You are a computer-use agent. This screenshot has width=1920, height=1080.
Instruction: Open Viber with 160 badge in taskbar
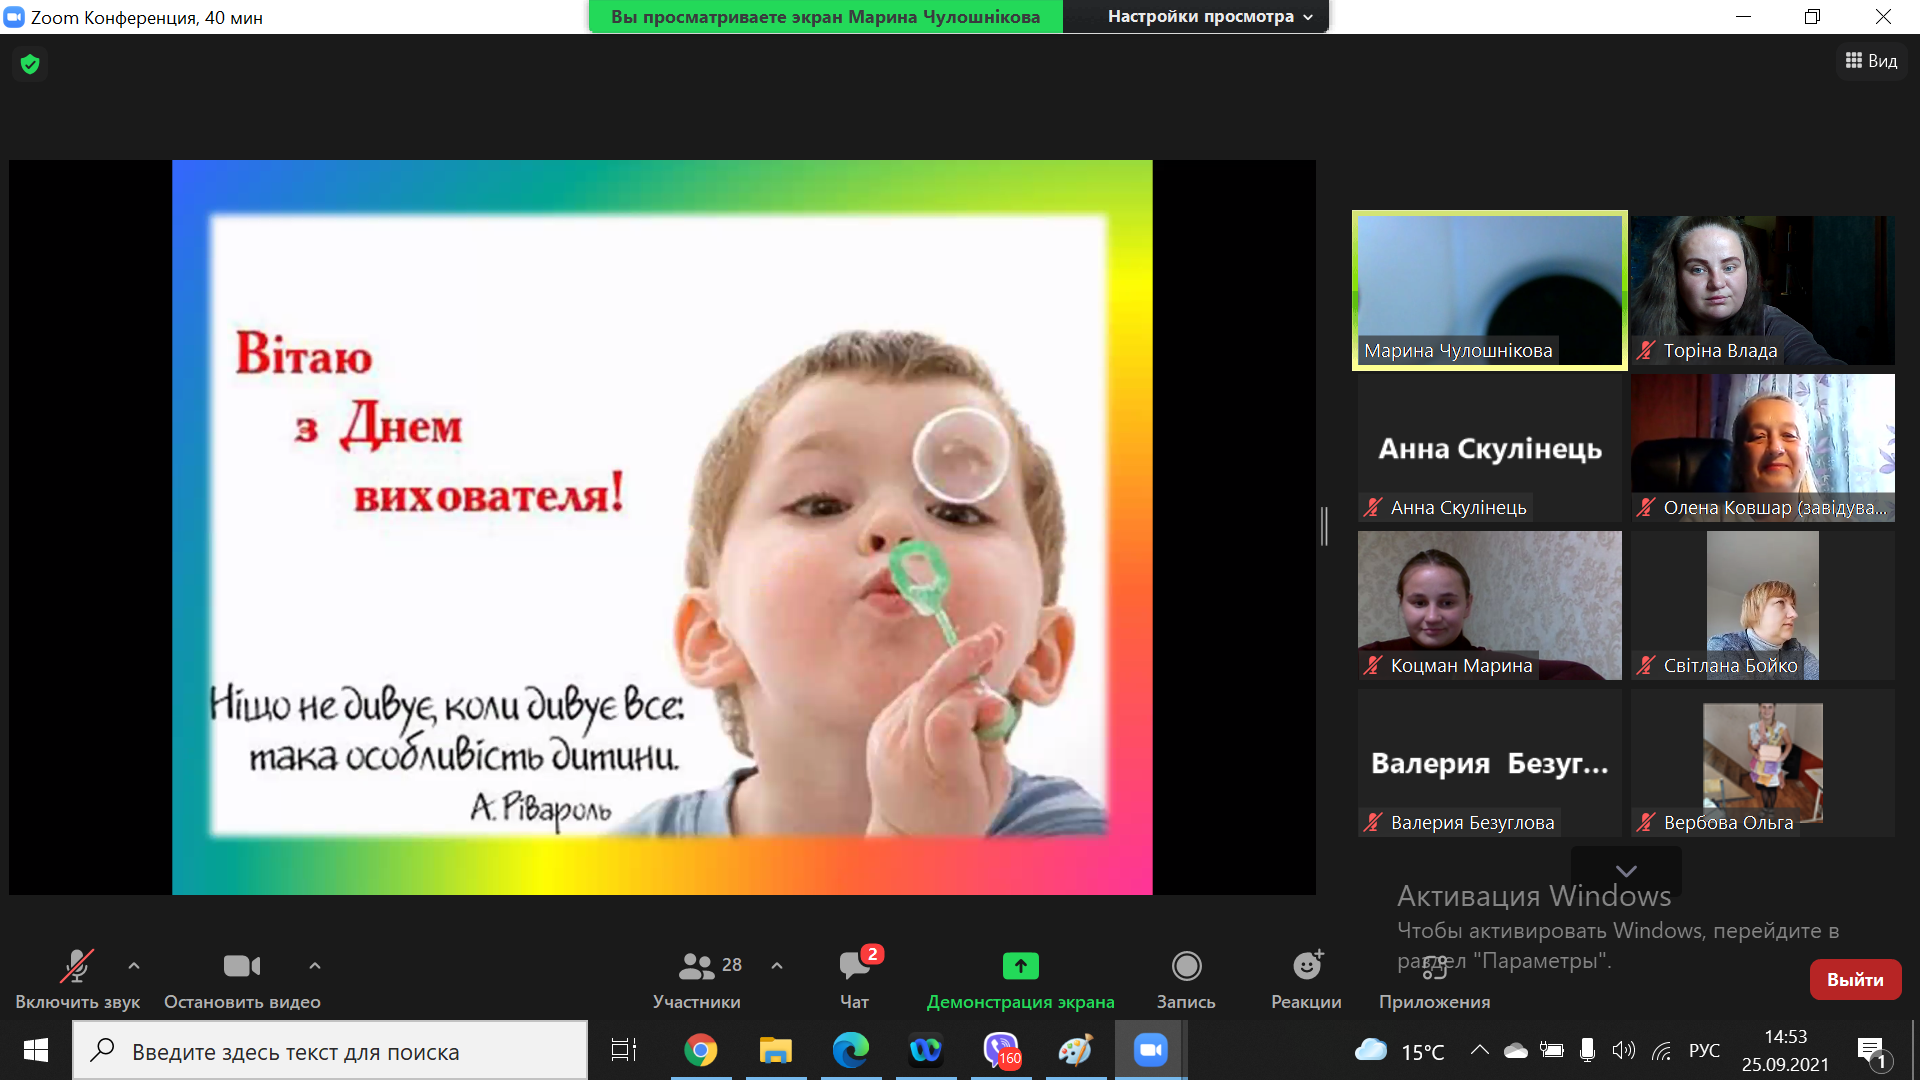[1001, 1050]
